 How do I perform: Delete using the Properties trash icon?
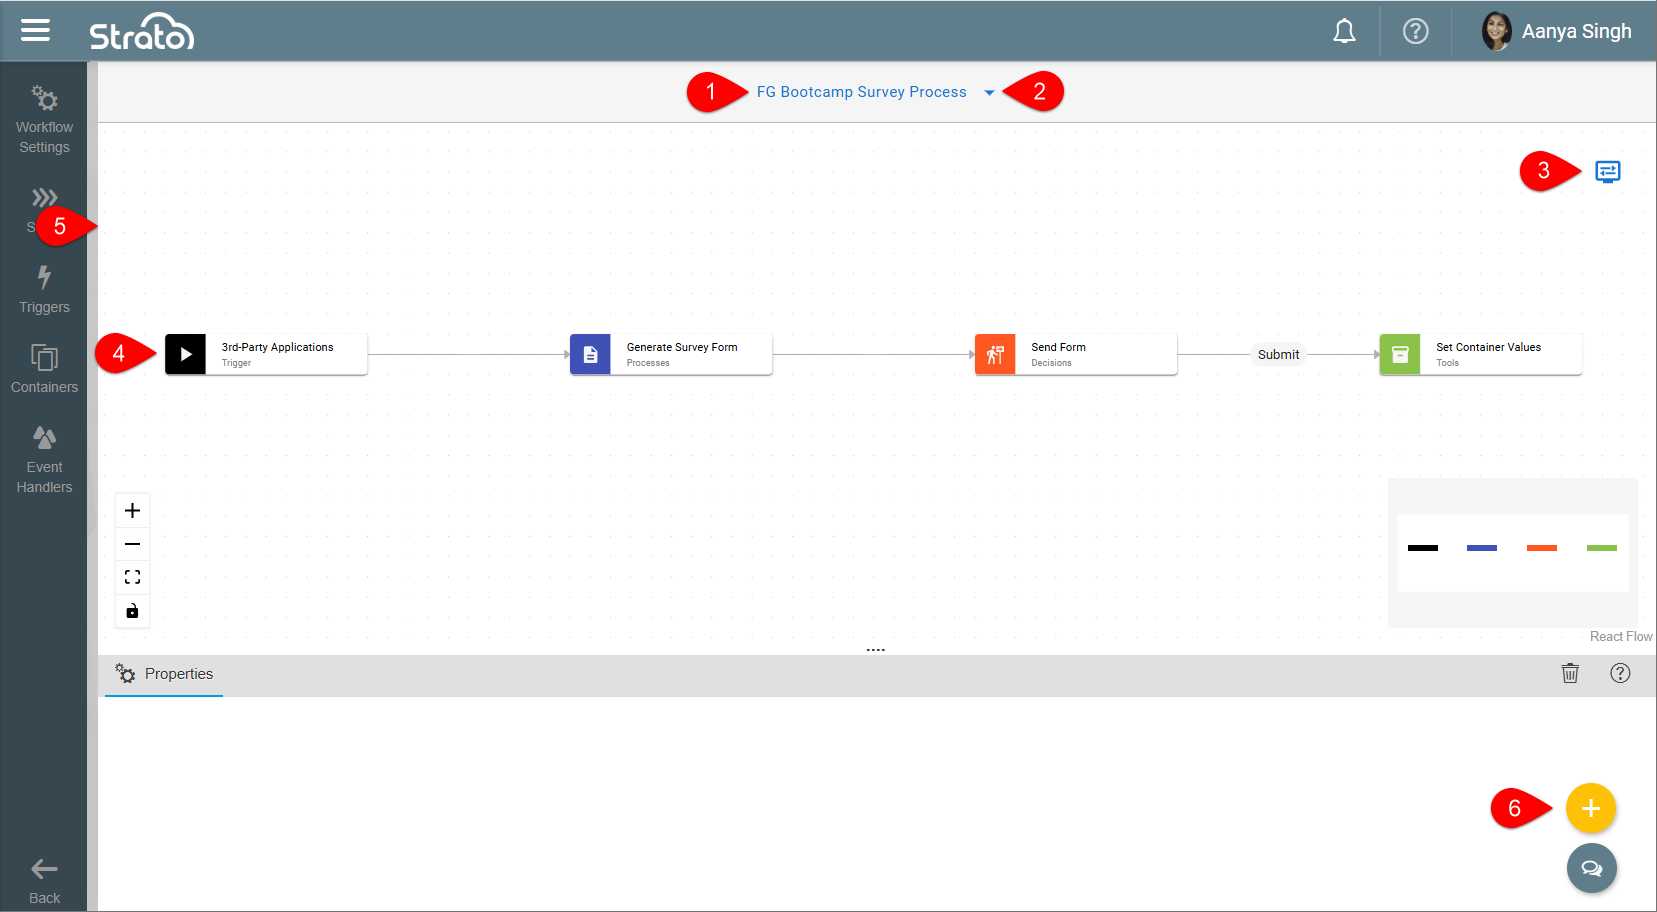coord(1570,673)
